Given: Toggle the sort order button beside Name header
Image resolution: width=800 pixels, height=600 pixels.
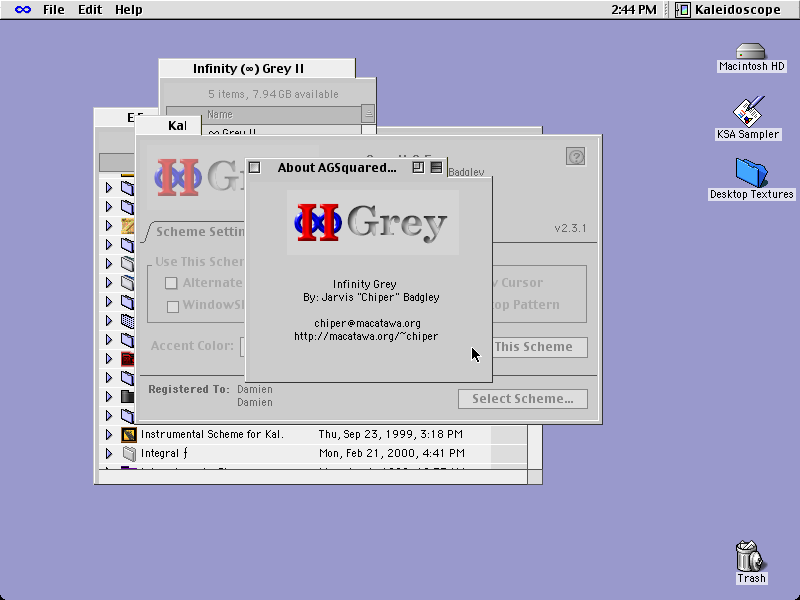Looking at the screenshot, I should click(368, 113).
